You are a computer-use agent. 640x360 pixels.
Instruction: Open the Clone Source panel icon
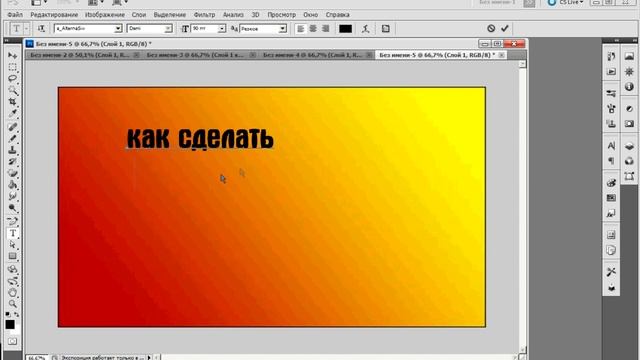pyautogui.click(x=611, y=124)
